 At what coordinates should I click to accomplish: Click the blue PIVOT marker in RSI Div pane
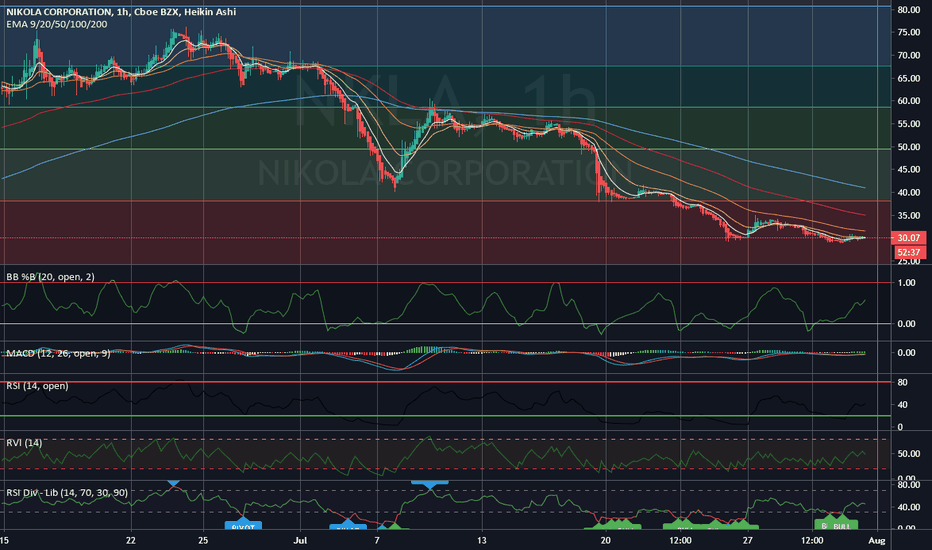click(x=243, y=525)
